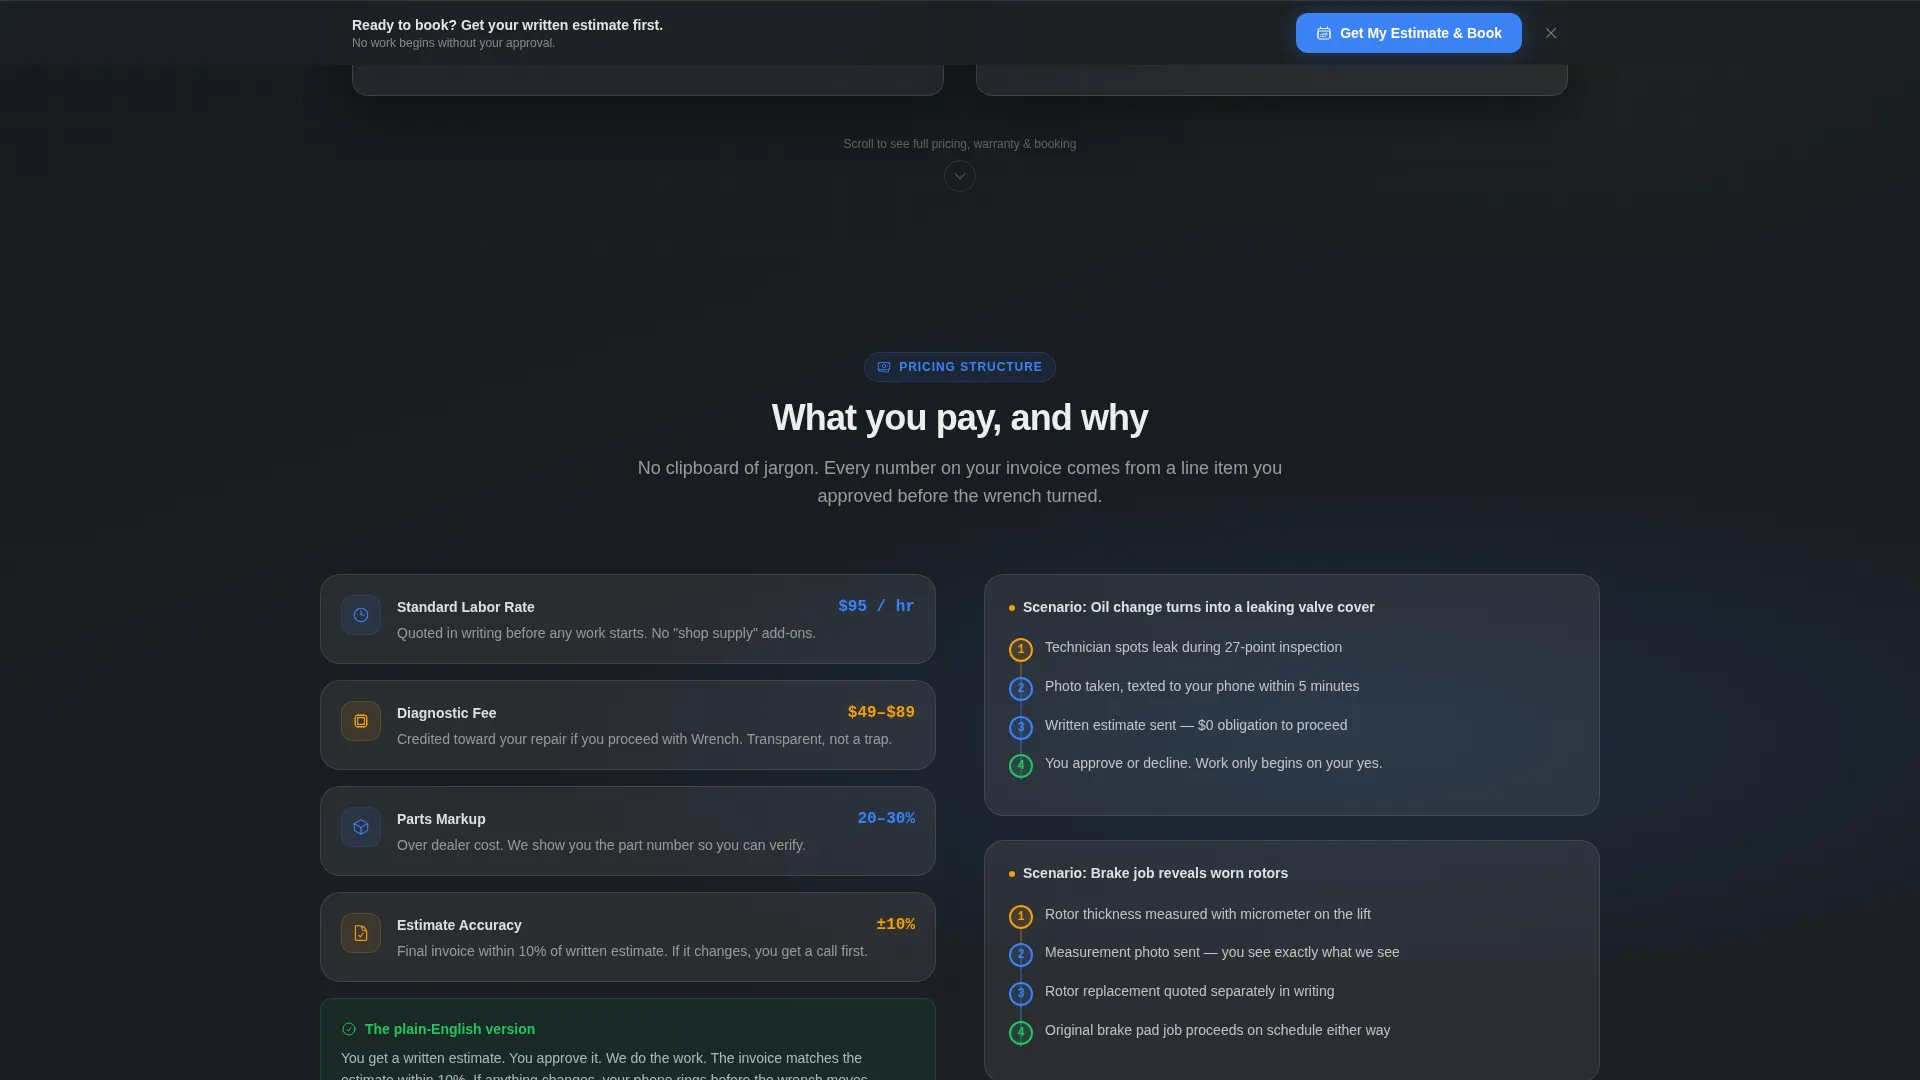
Task: Click 'Original brake pad job proceeds on schedule either way'
Action: click(1217, 1030)
